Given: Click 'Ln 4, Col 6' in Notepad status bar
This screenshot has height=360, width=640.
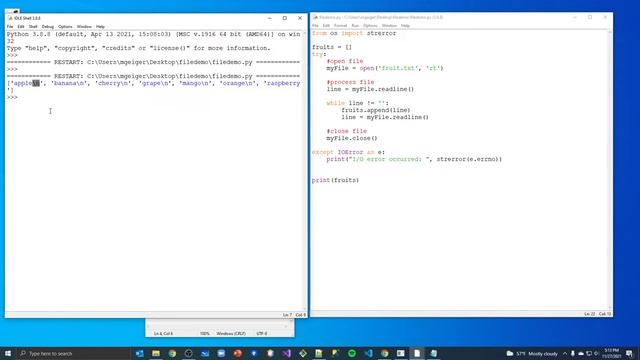Looking at the screenshot, I should point(163,334).
